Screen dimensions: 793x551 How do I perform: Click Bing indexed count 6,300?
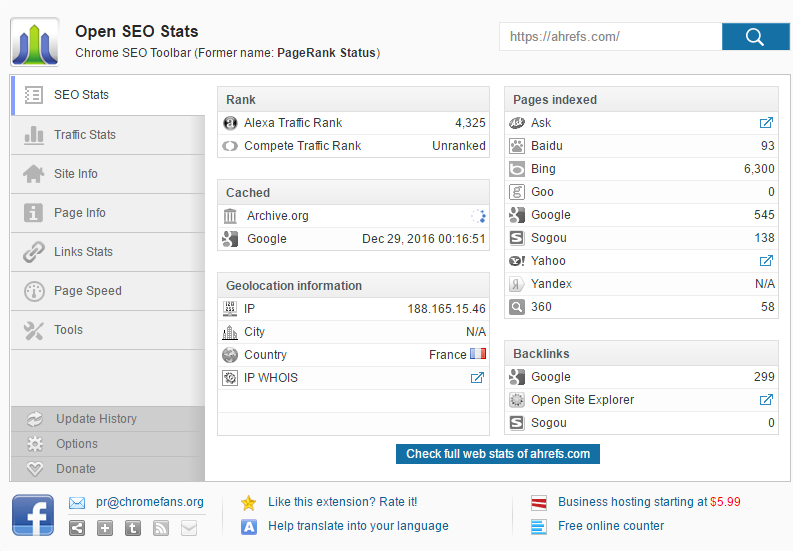click(x=759, y=168)
